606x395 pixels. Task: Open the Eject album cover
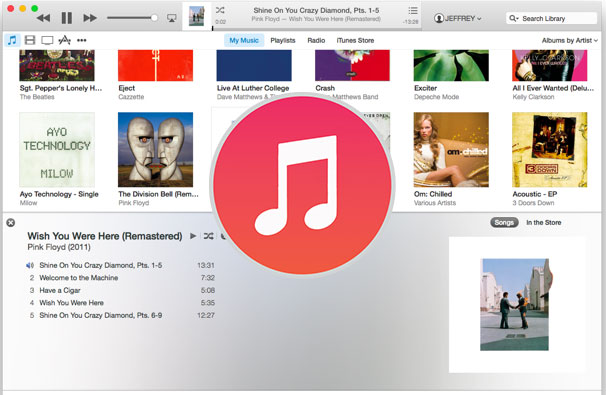(155, 65)
